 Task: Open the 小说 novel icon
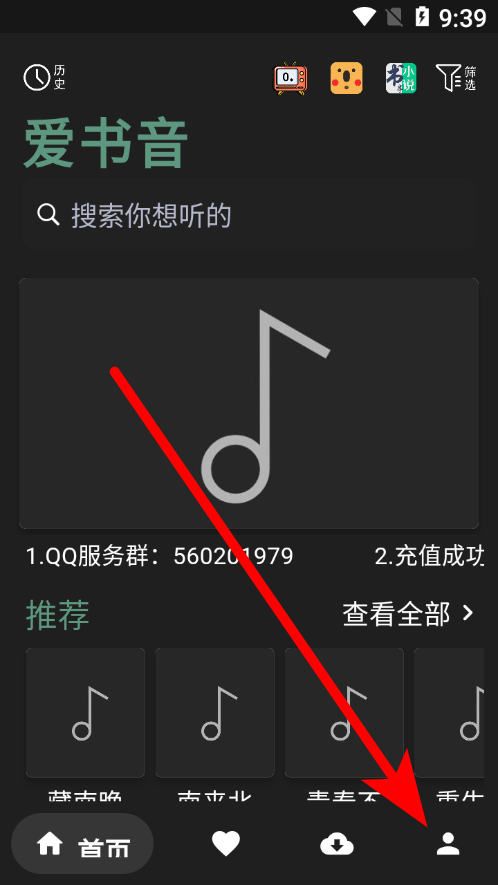coord(401,78)
